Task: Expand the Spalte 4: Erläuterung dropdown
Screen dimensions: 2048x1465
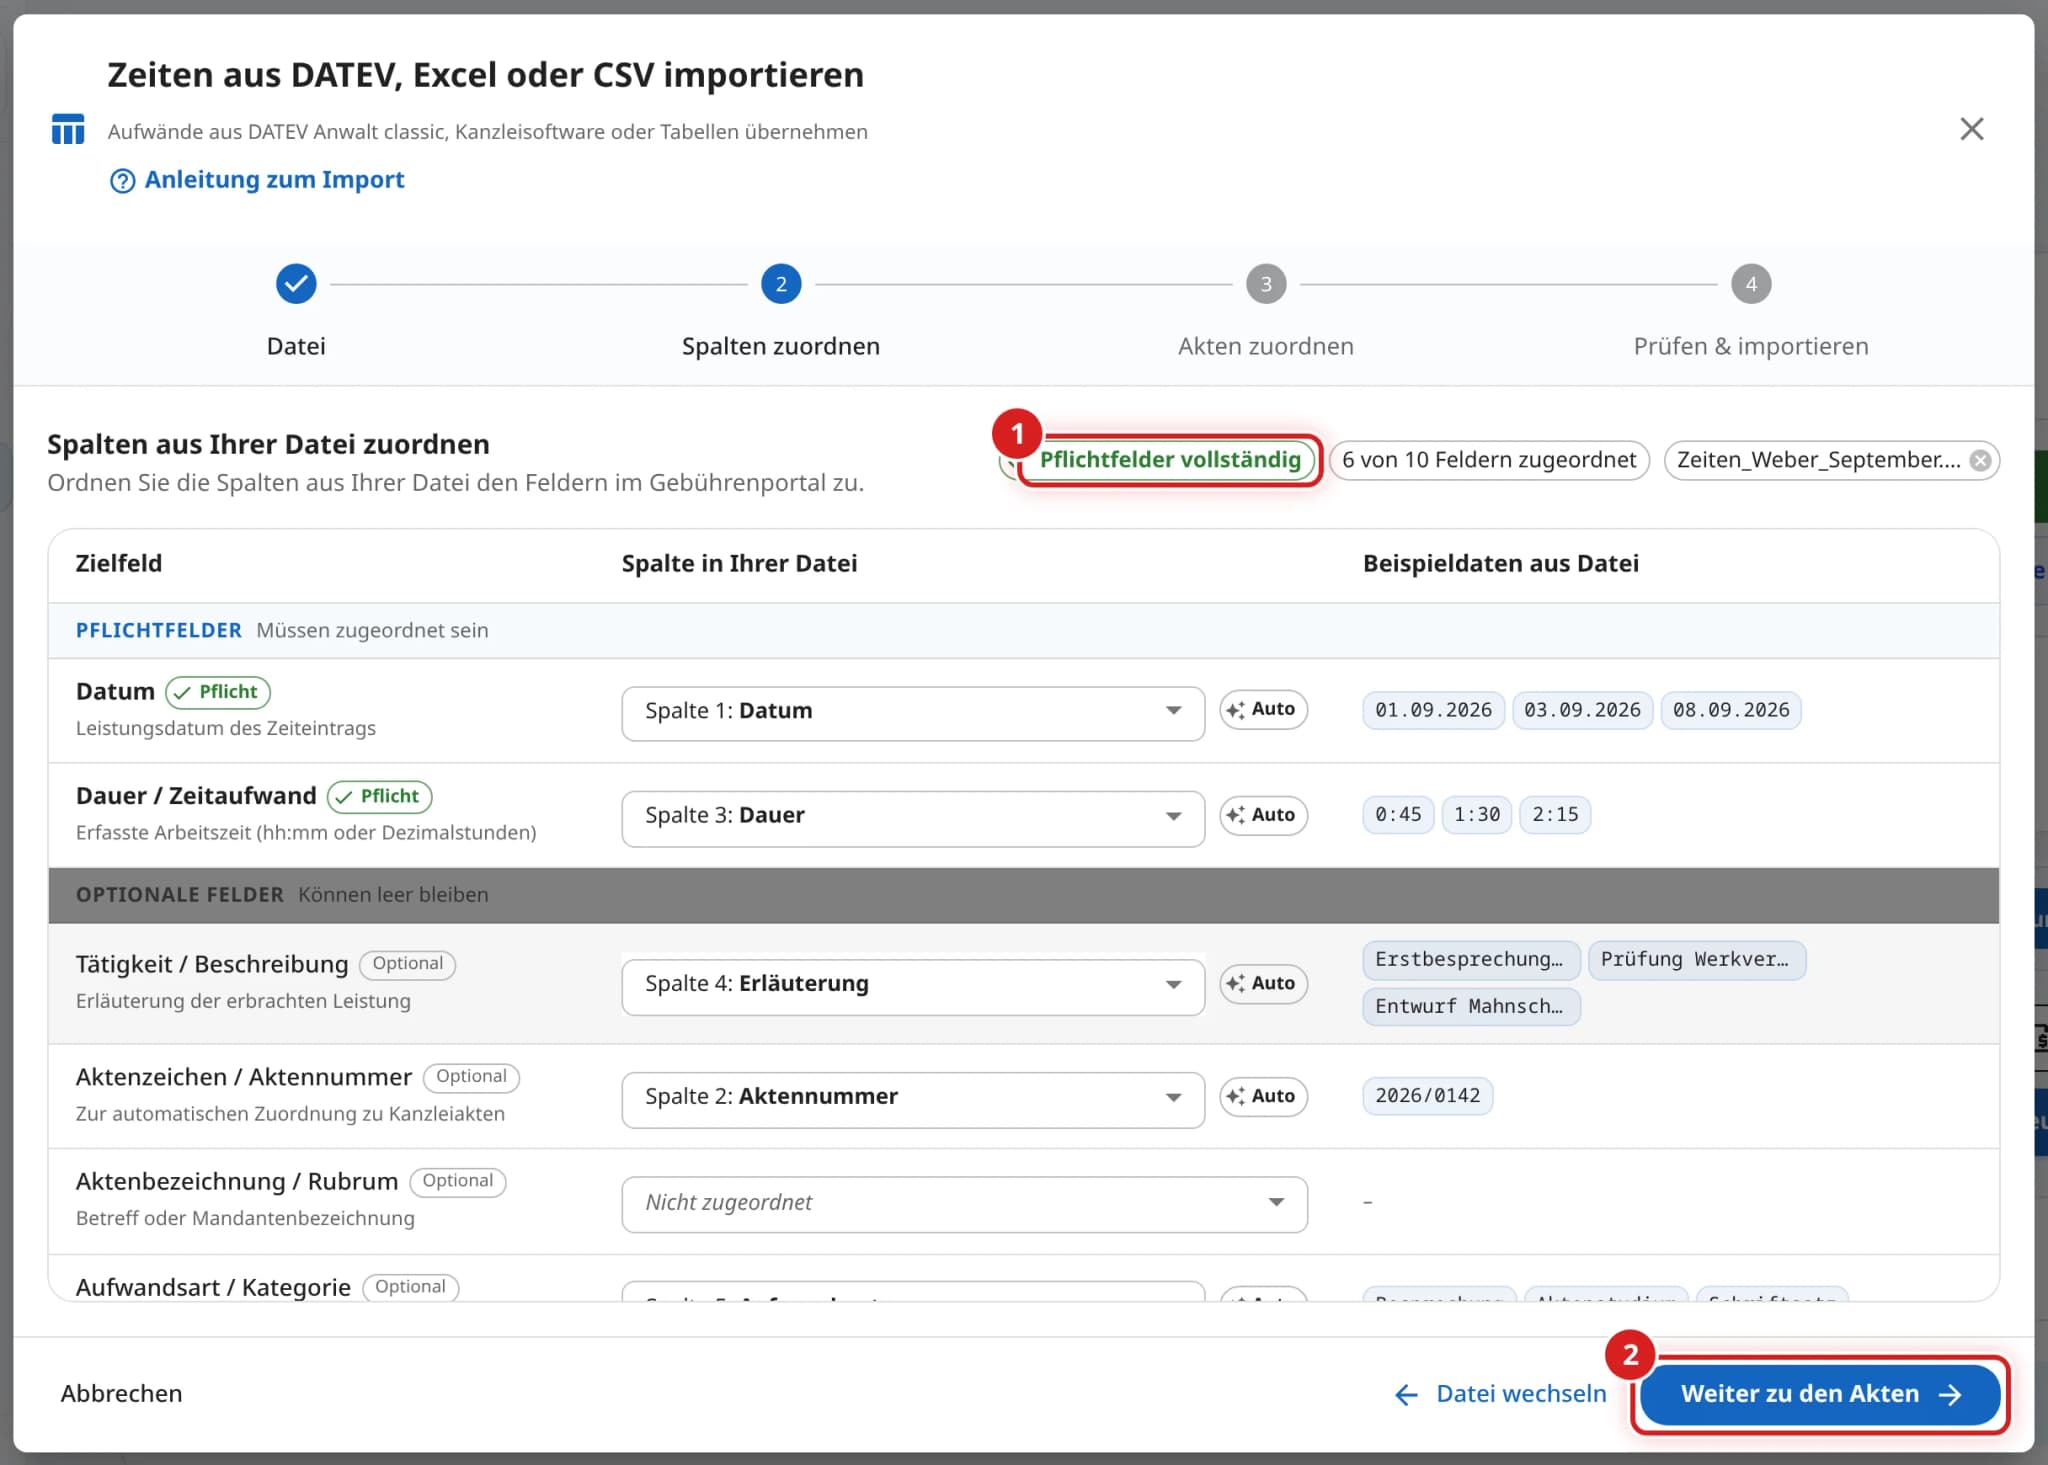Action: pyautogui.click(x=912, y=986)
